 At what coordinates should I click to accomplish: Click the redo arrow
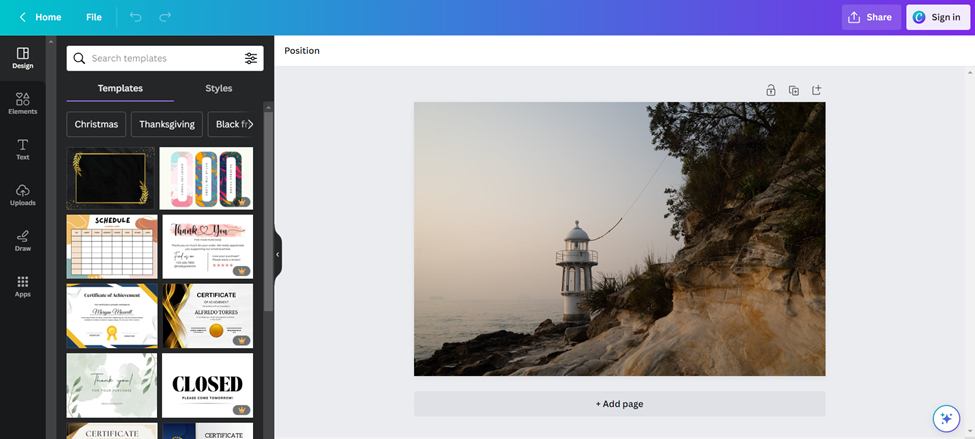(x=165, y=17)
